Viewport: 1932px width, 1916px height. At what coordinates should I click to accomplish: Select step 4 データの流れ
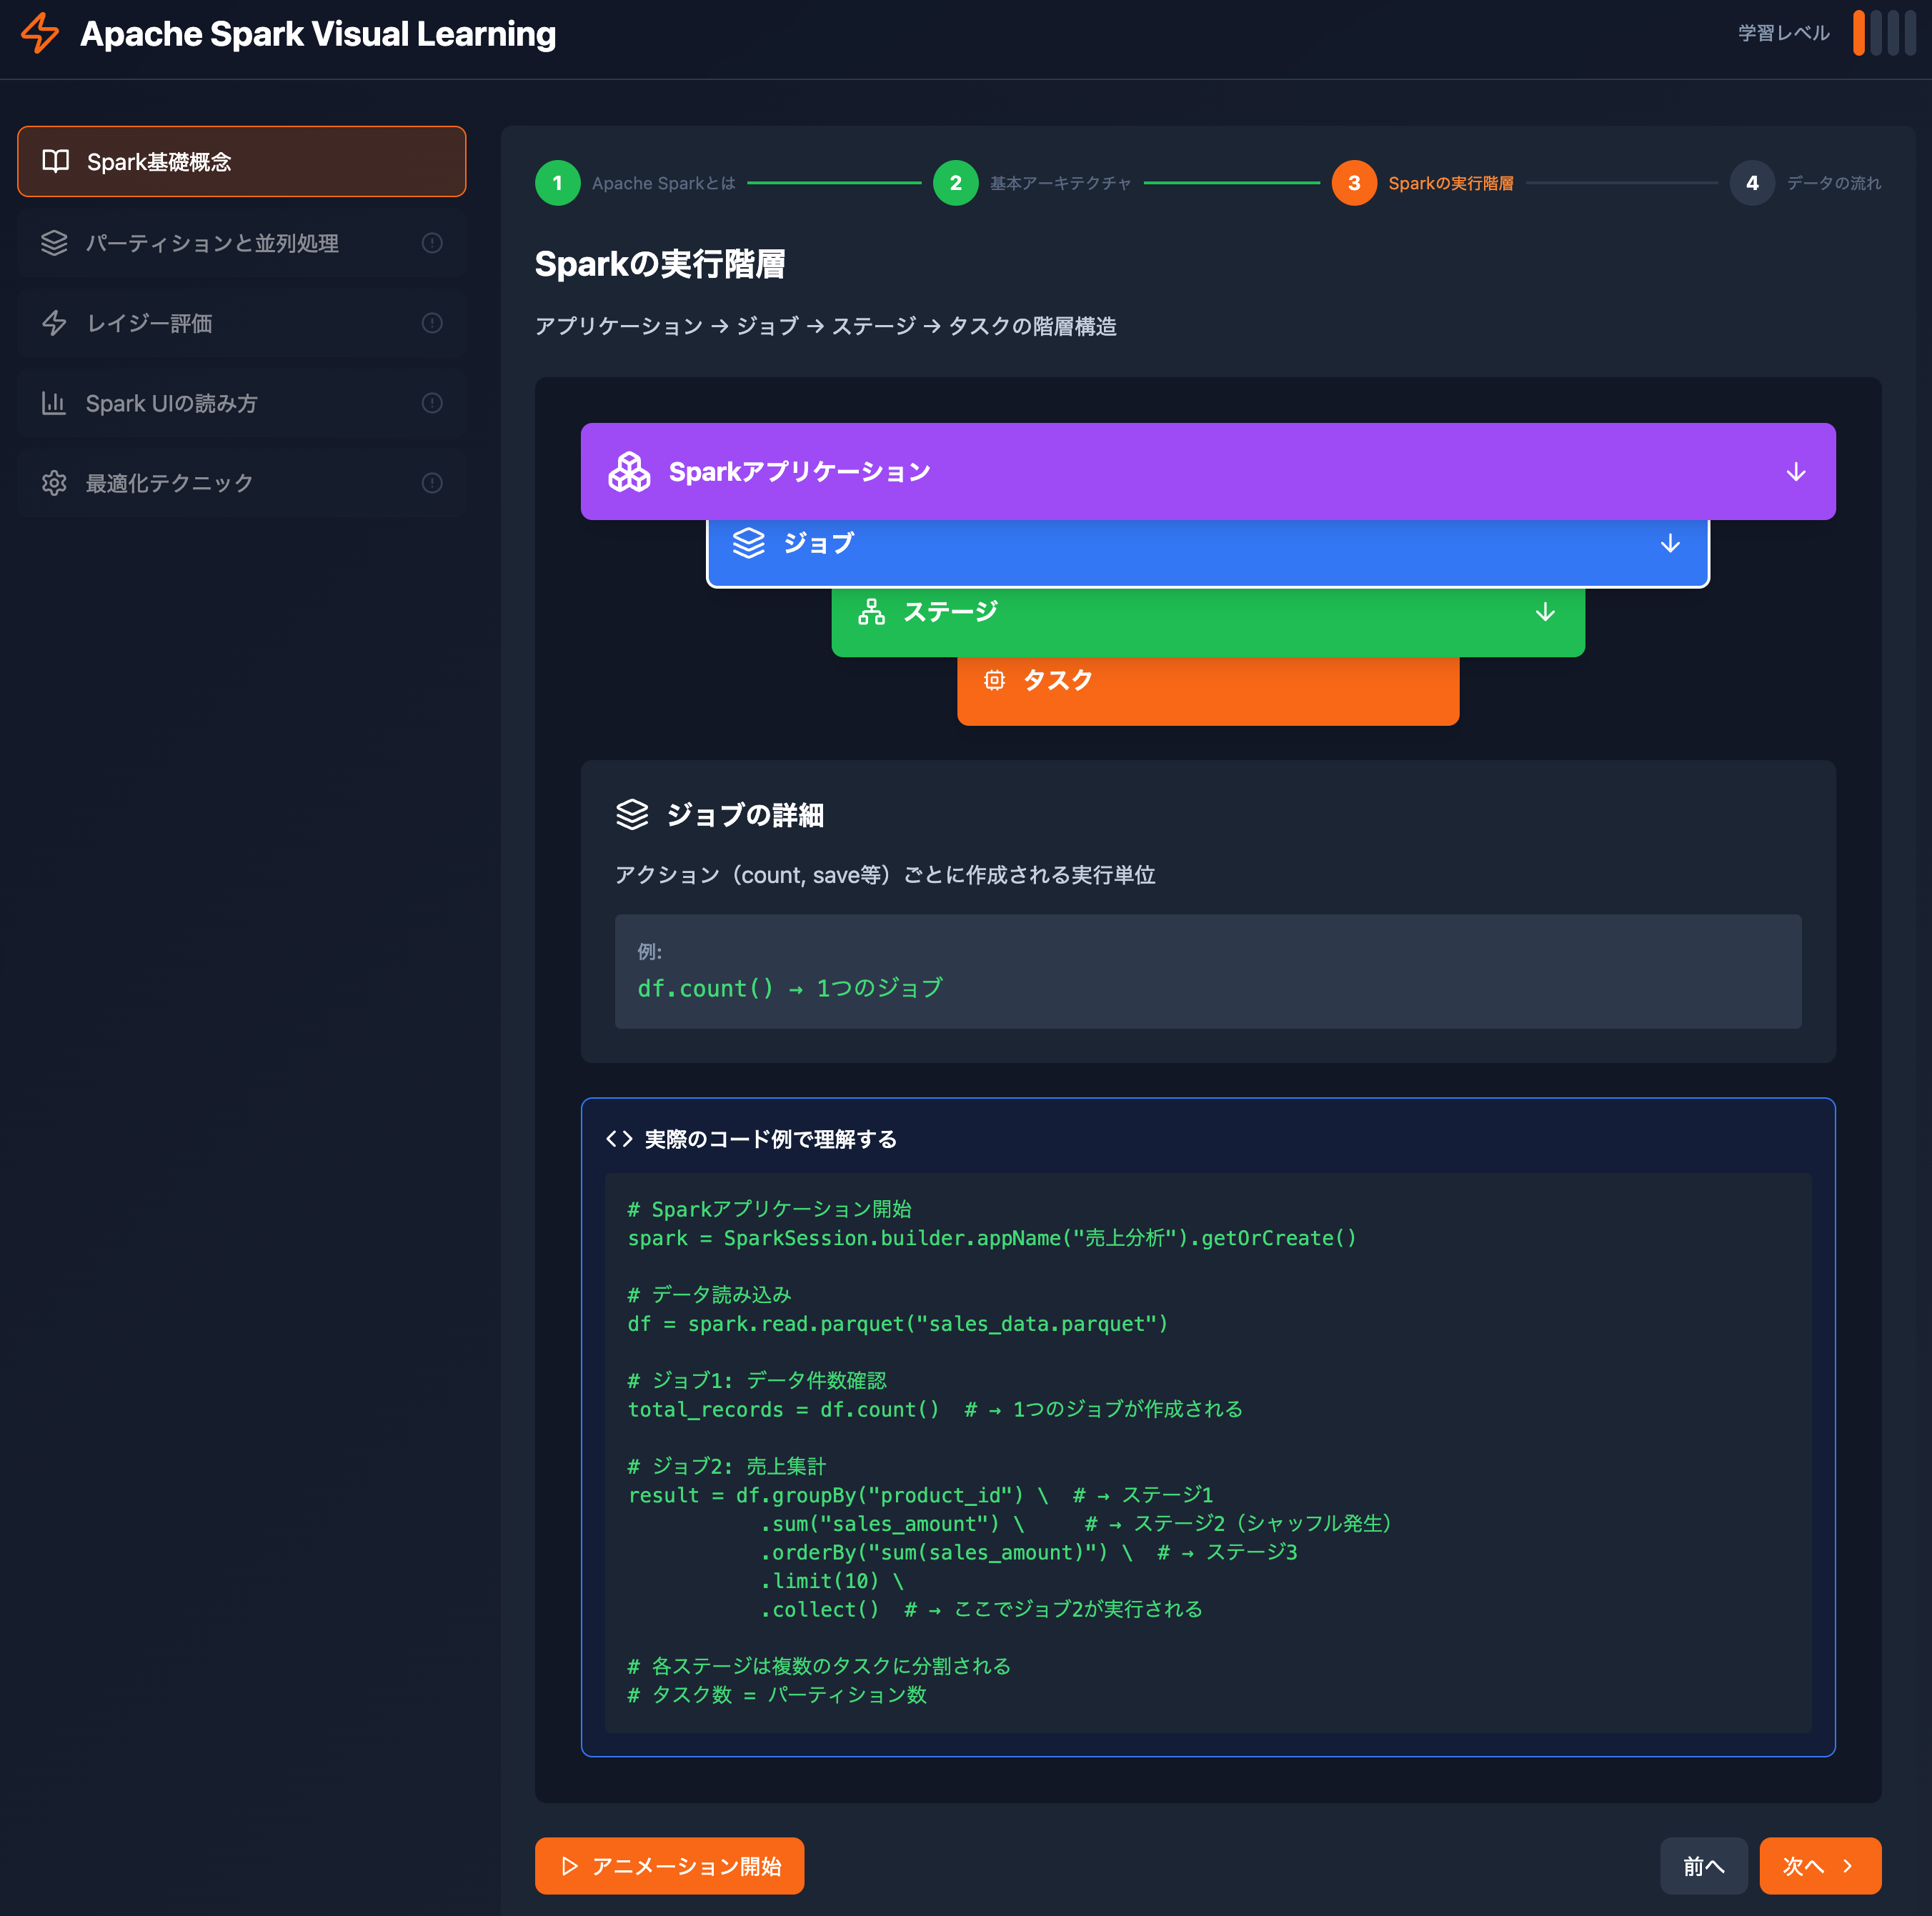pyautogui.click(x=1751, y=183)
